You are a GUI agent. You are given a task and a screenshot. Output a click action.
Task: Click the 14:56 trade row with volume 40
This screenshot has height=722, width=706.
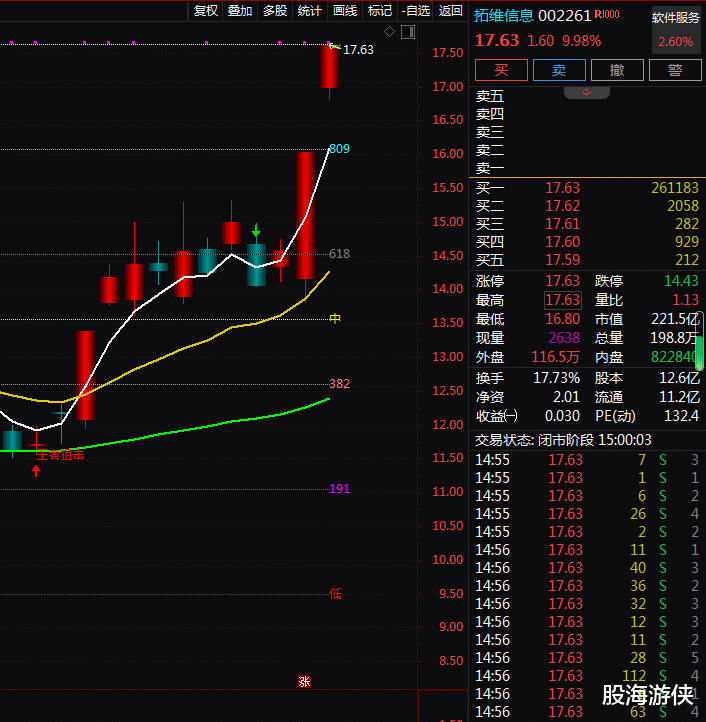(587, 568)
